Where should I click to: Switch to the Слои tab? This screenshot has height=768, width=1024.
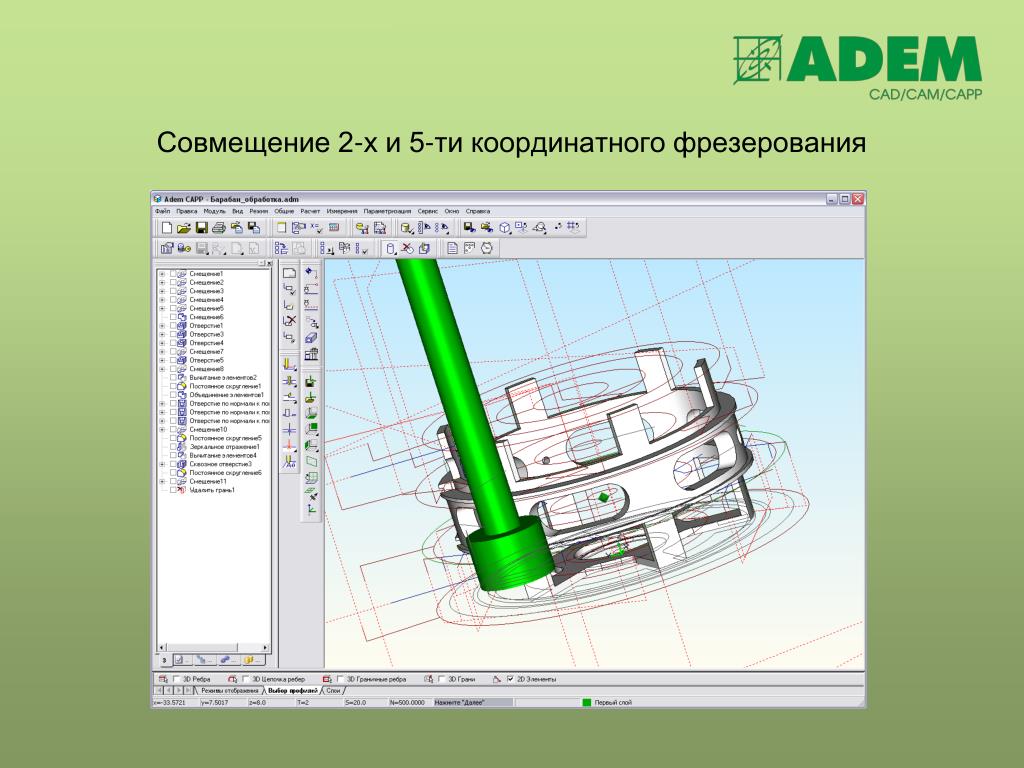(x=333, y=691)
